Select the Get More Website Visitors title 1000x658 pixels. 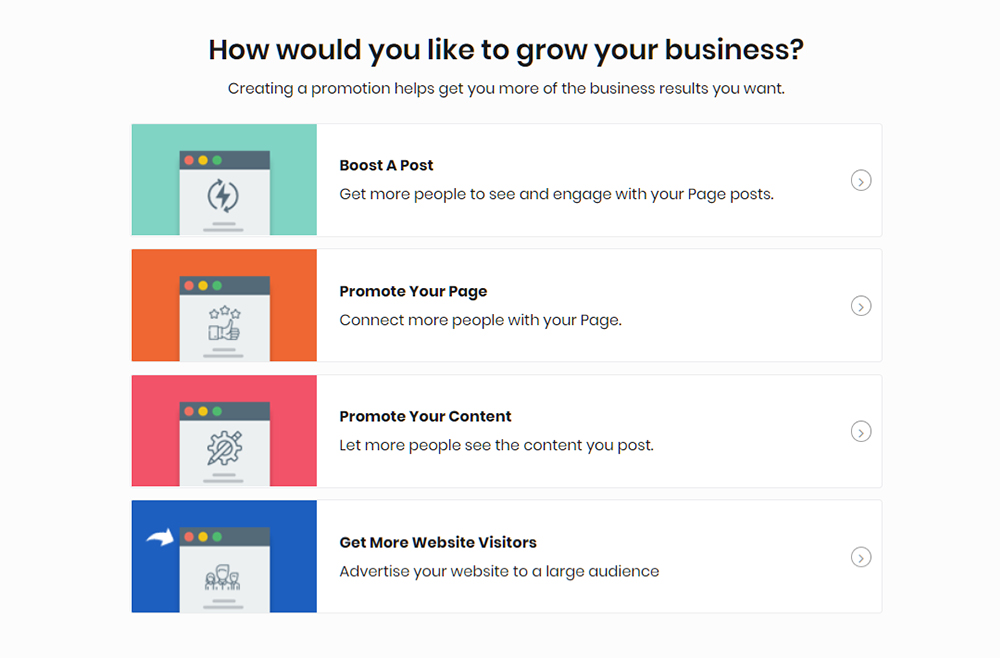coord(438,543)
